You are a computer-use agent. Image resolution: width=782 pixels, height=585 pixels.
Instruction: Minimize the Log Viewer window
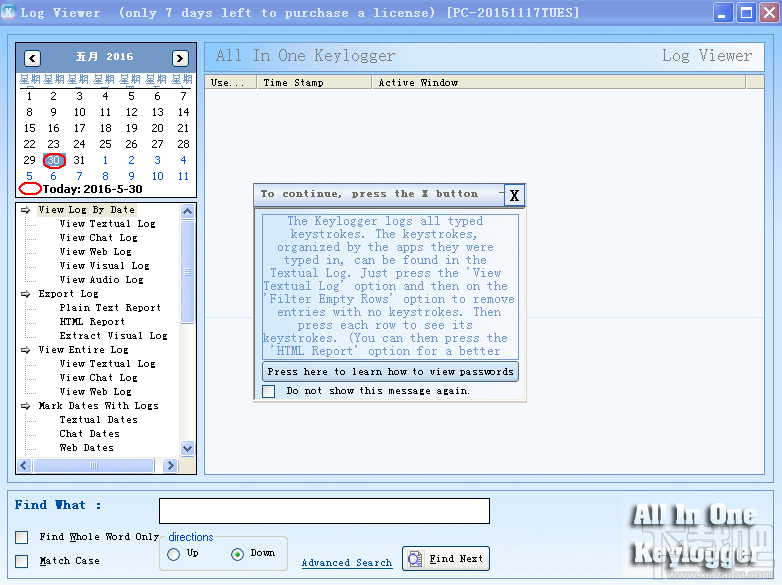click(x=722, y=12)
